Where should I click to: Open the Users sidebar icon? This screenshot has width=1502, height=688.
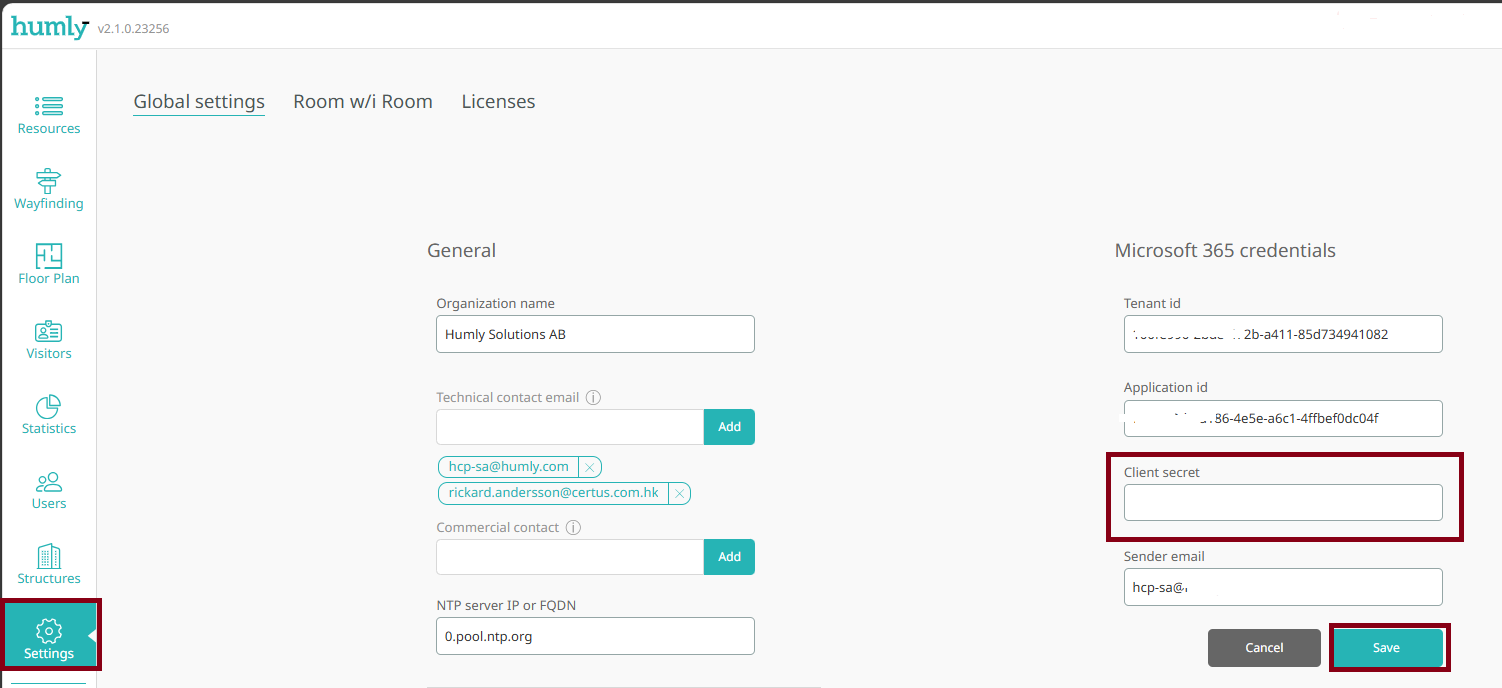[x=49, y=482]
